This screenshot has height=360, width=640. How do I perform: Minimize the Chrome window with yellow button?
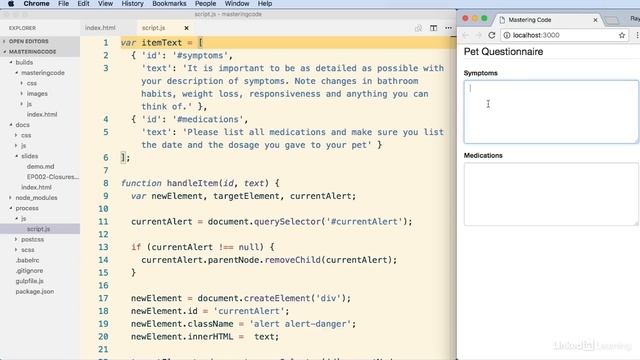pyautogui.click(x=475, y=18)
